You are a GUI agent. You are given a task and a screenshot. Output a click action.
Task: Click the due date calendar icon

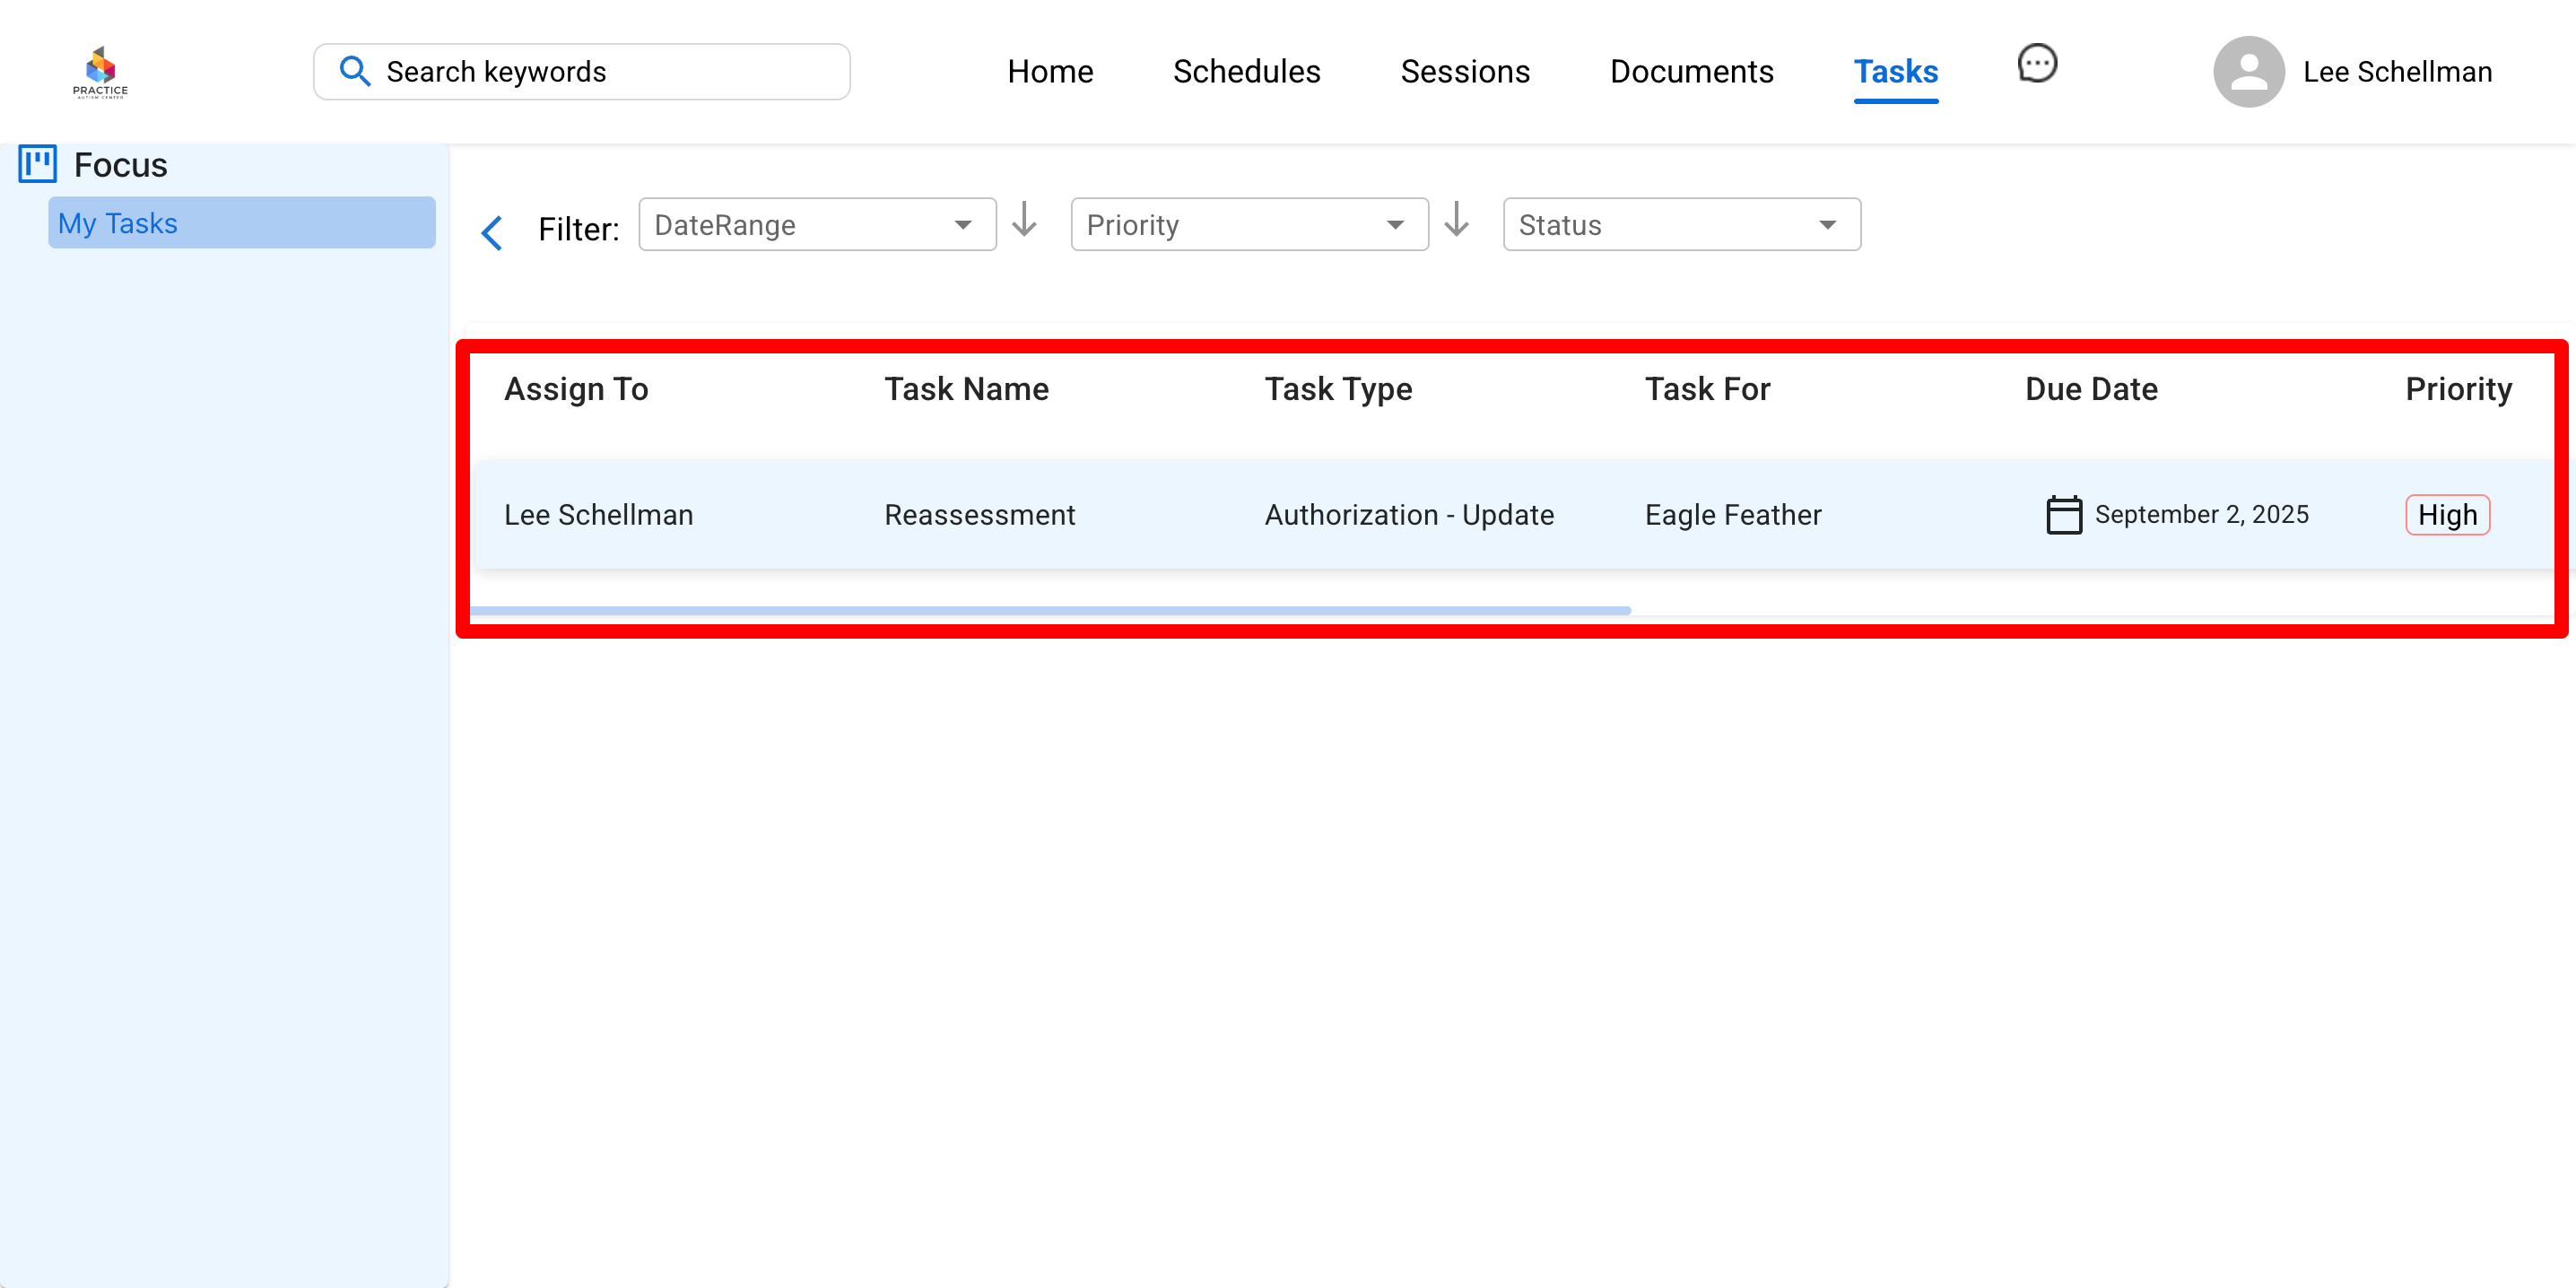[x=2063, y=515]
